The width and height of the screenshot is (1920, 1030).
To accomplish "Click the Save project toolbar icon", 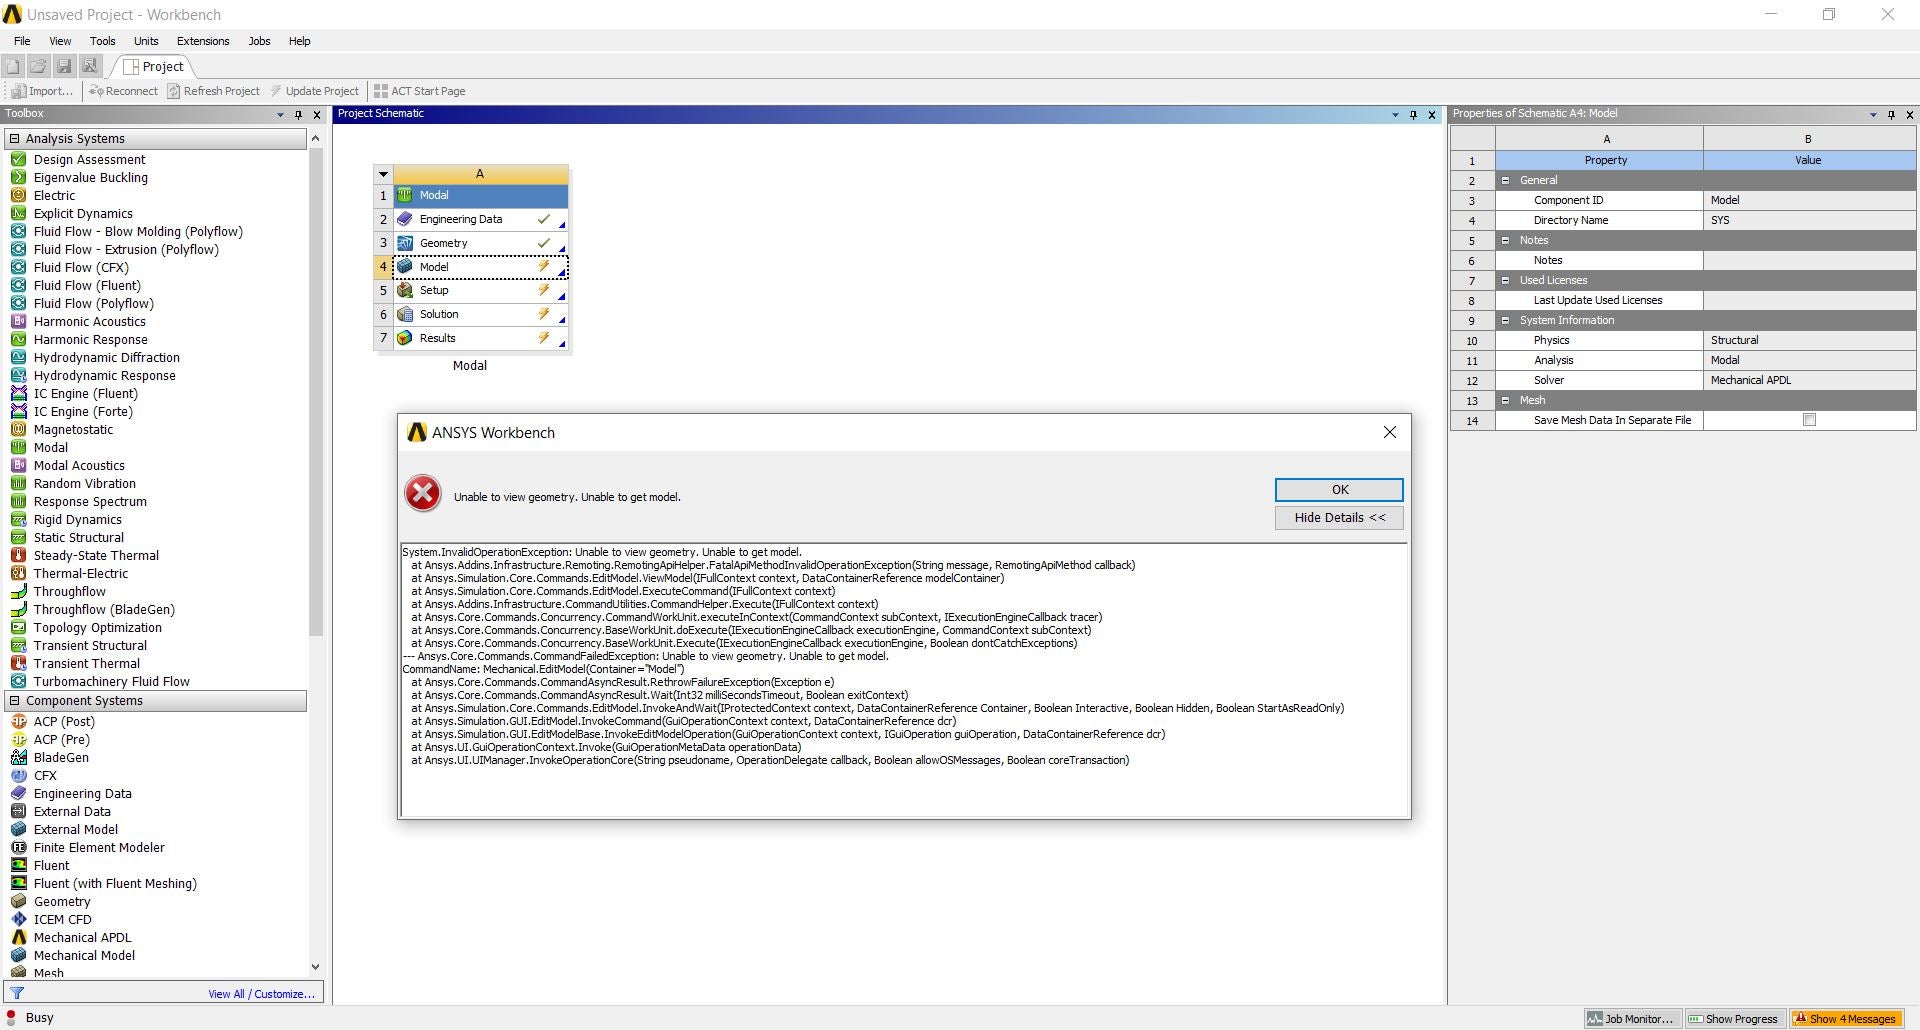I will pyautogui.click(x=64, y=66).
